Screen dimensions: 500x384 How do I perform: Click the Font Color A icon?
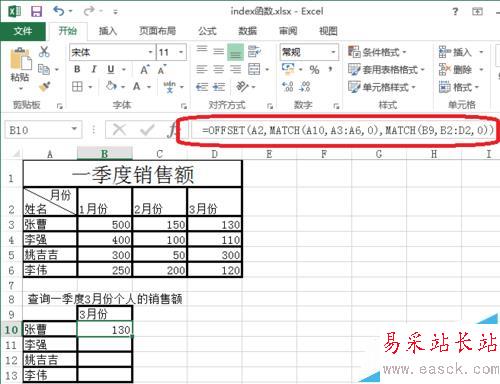(137, 87)
